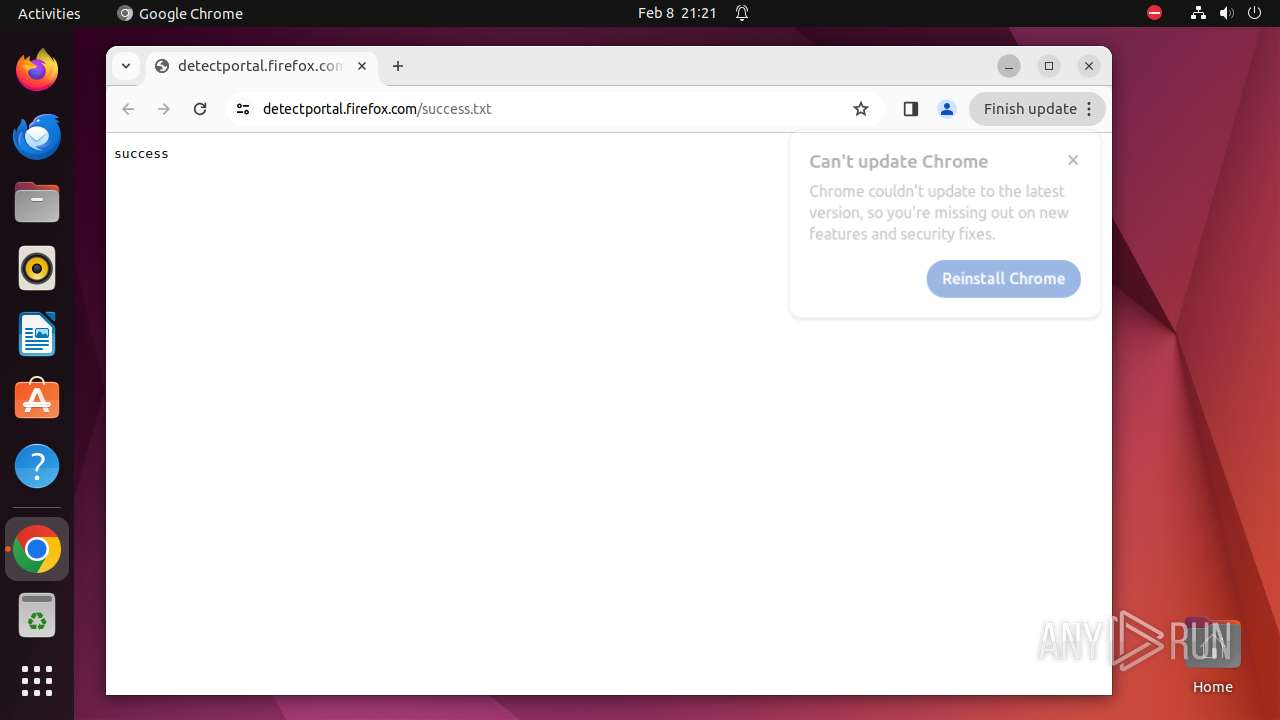Go back with the browser back arrow
This screenshot has width=1280, height=720.
pyautogui.click(x=128, y=109)
